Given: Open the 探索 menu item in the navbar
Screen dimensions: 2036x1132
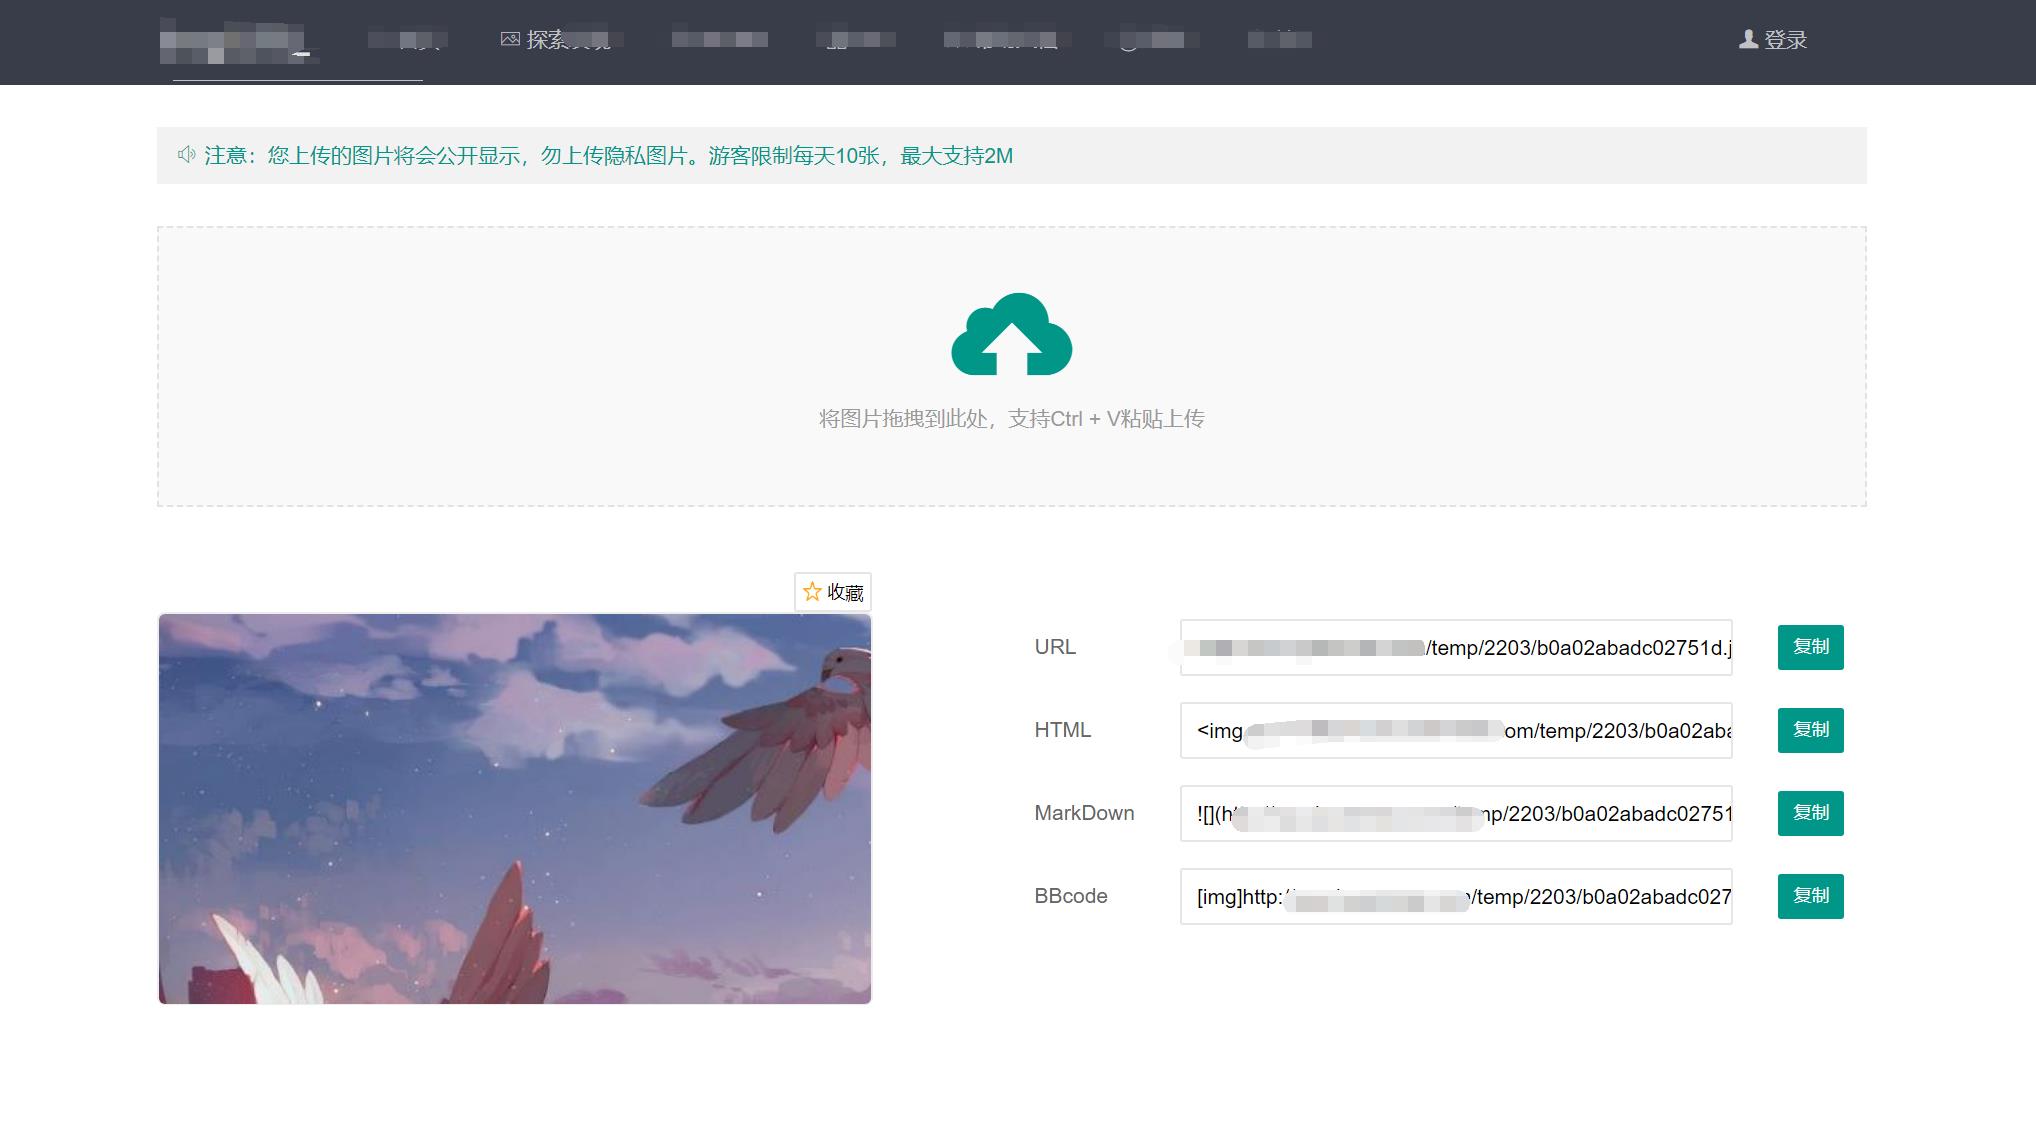Looking at the screenshot, I should [560, 41].
